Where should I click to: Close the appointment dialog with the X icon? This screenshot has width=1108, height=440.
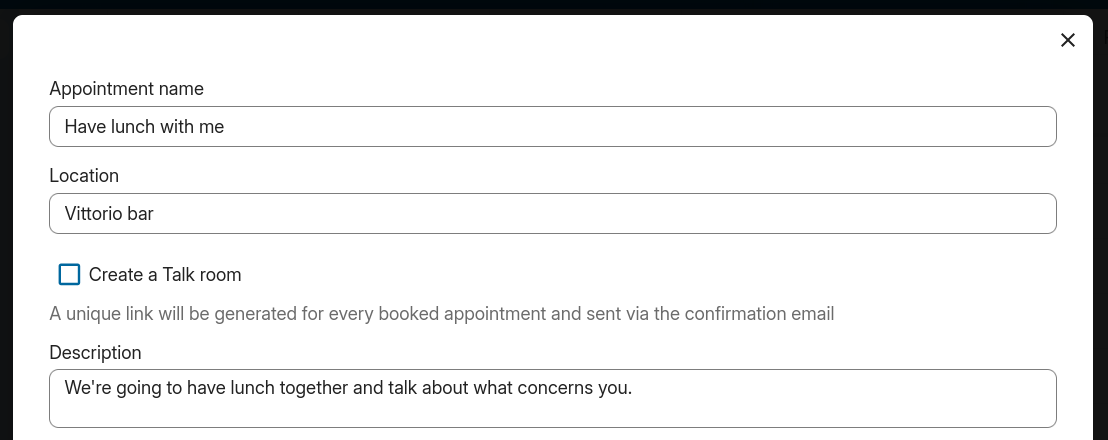pyautogui.click(x=1068, y=40)
